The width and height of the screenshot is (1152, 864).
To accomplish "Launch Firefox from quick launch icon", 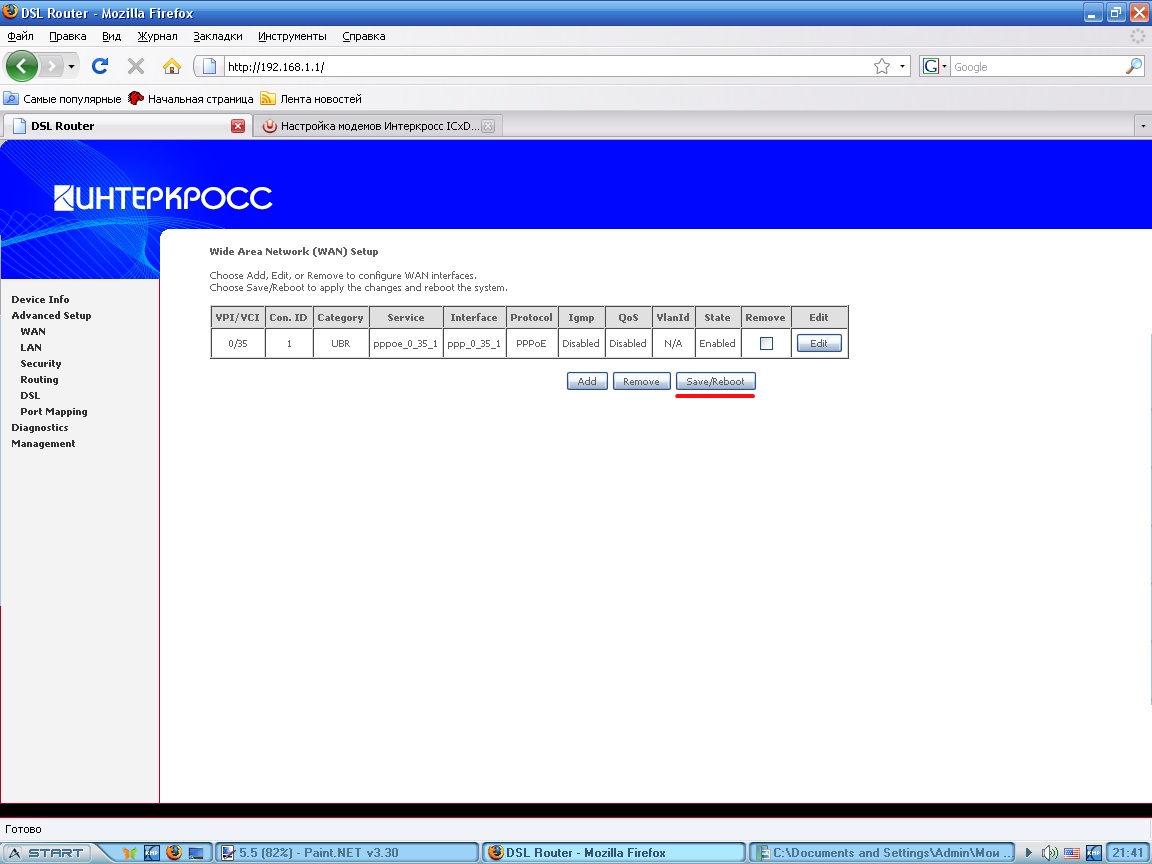I will (x=173, y=852).
